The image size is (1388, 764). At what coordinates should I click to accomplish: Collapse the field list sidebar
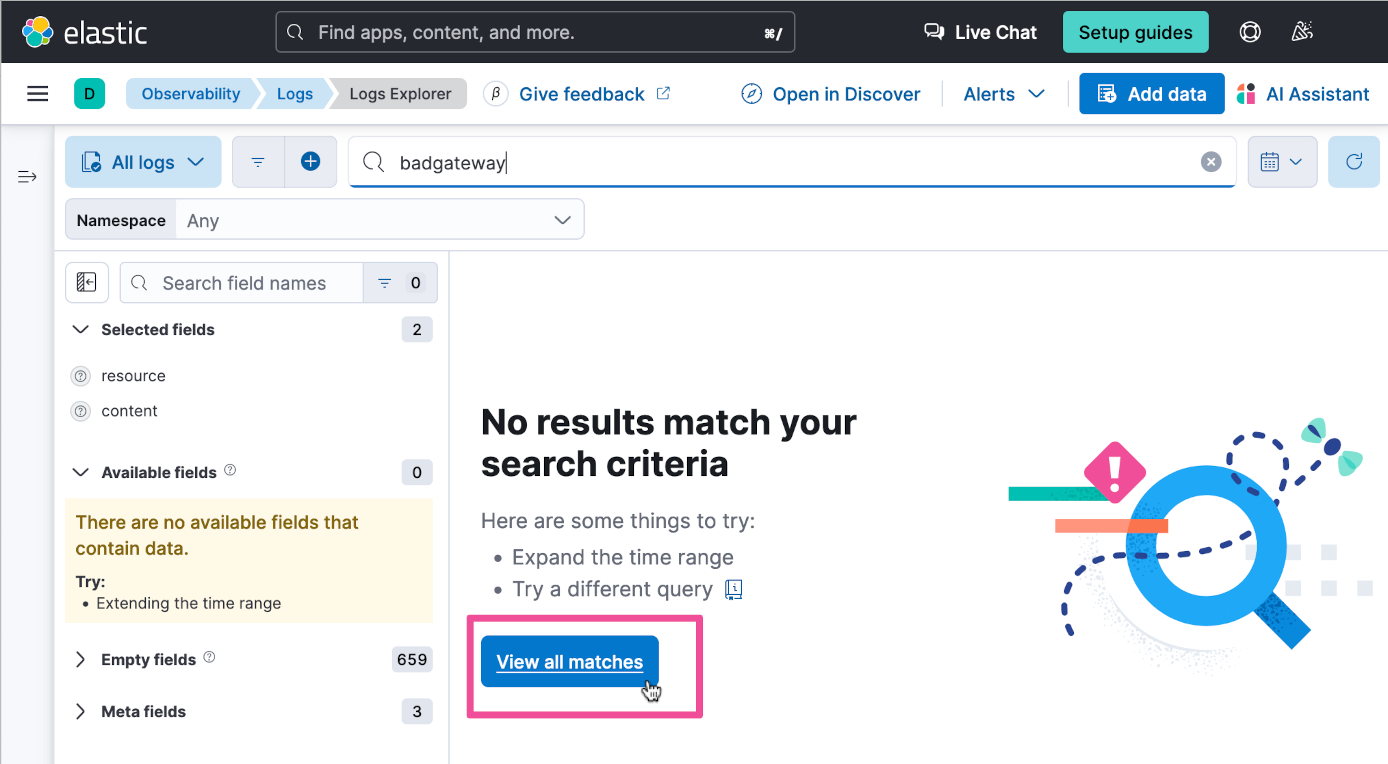click(87, 283)
